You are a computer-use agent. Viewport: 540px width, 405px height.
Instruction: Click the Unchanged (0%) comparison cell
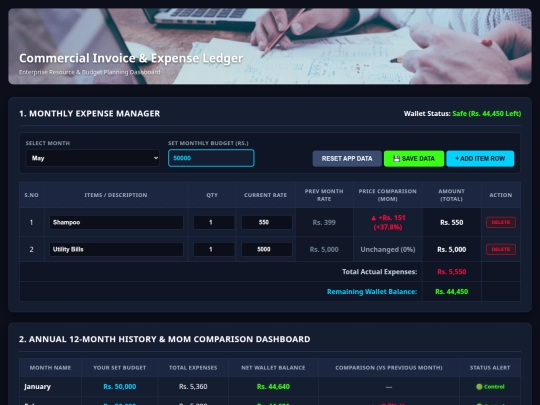pos(388,249)
